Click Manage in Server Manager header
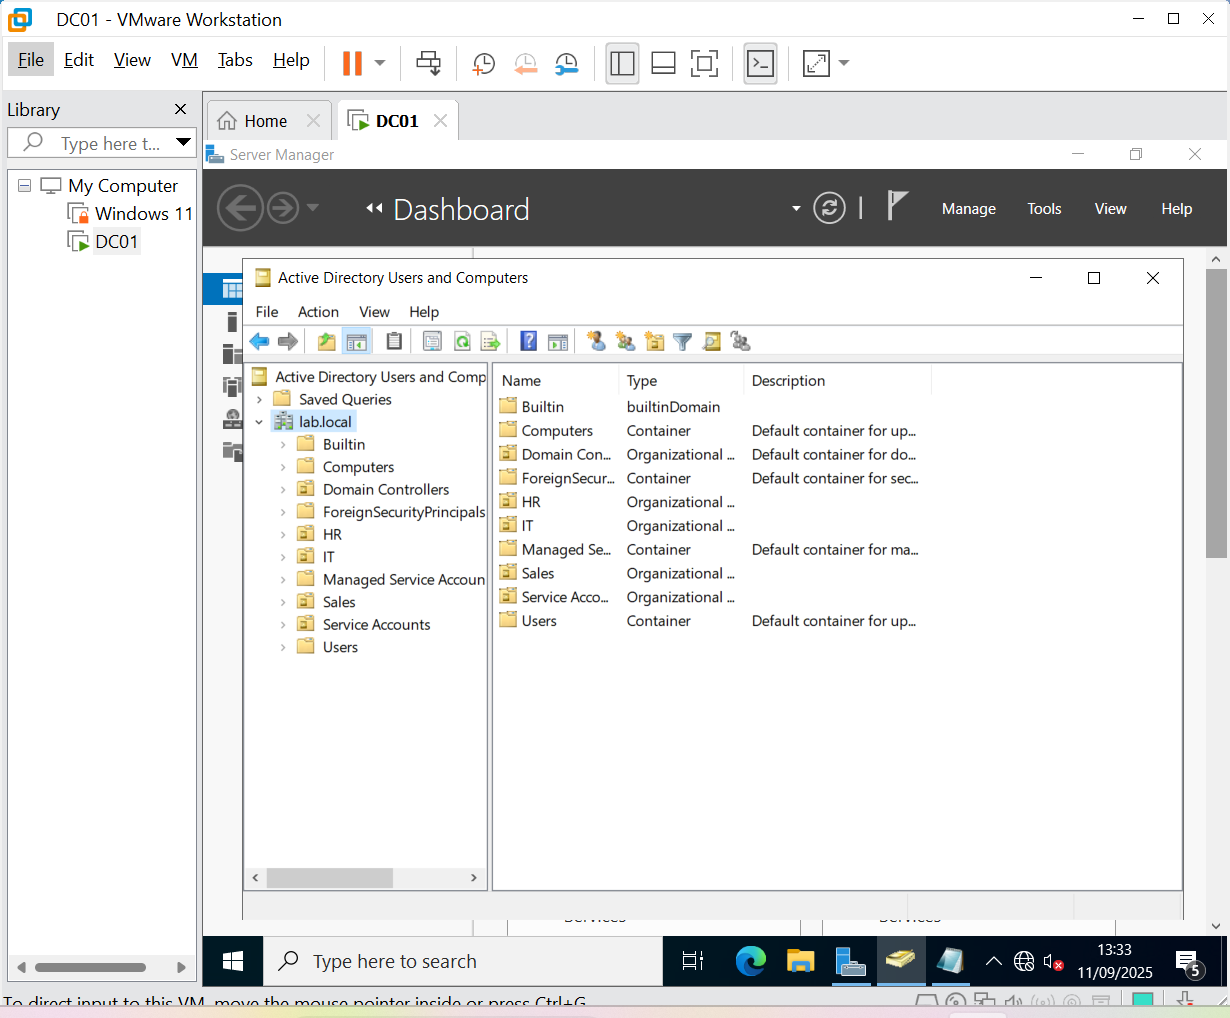 pos(968,209)
